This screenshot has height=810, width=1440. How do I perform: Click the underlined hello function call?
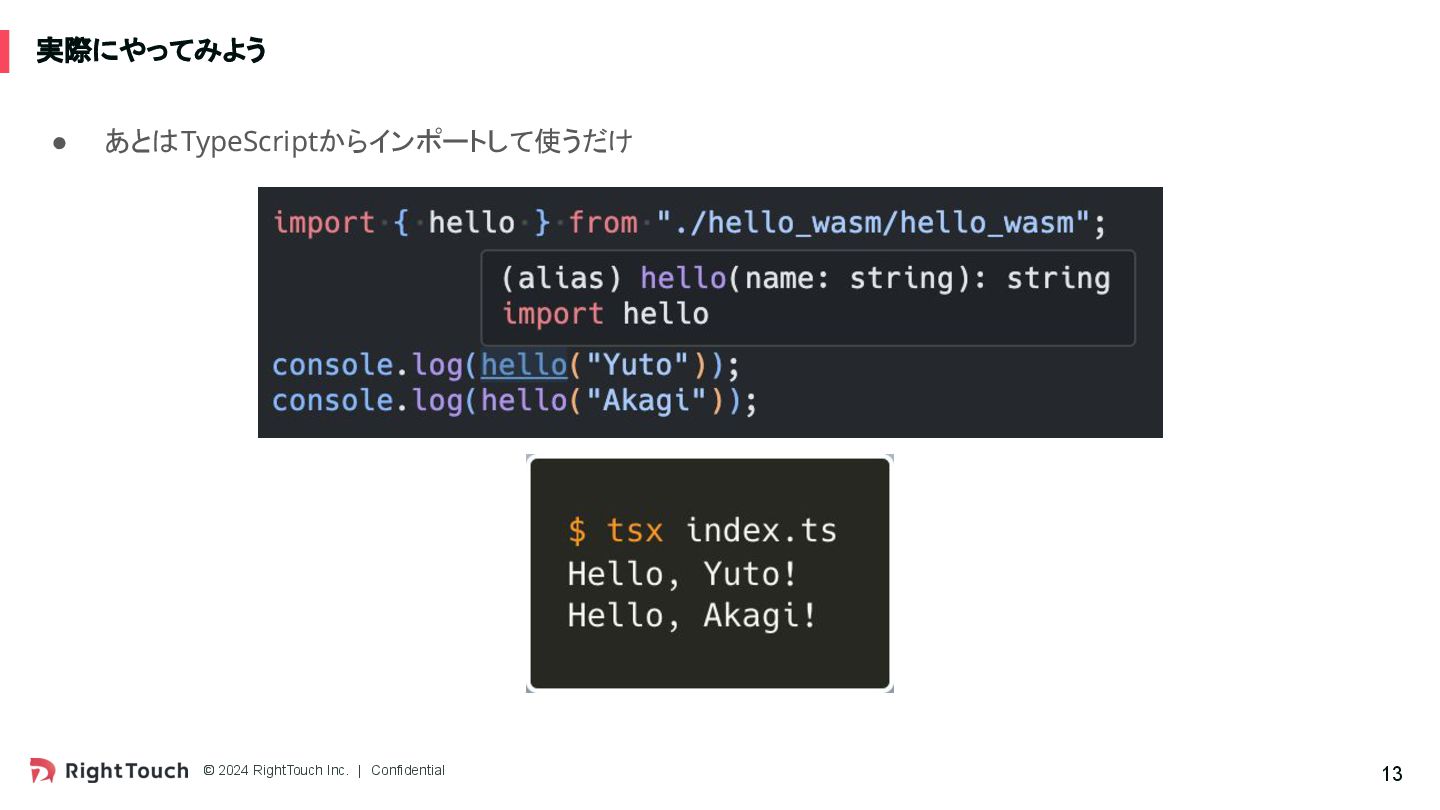pyautogui.click(x=524, y=365)
